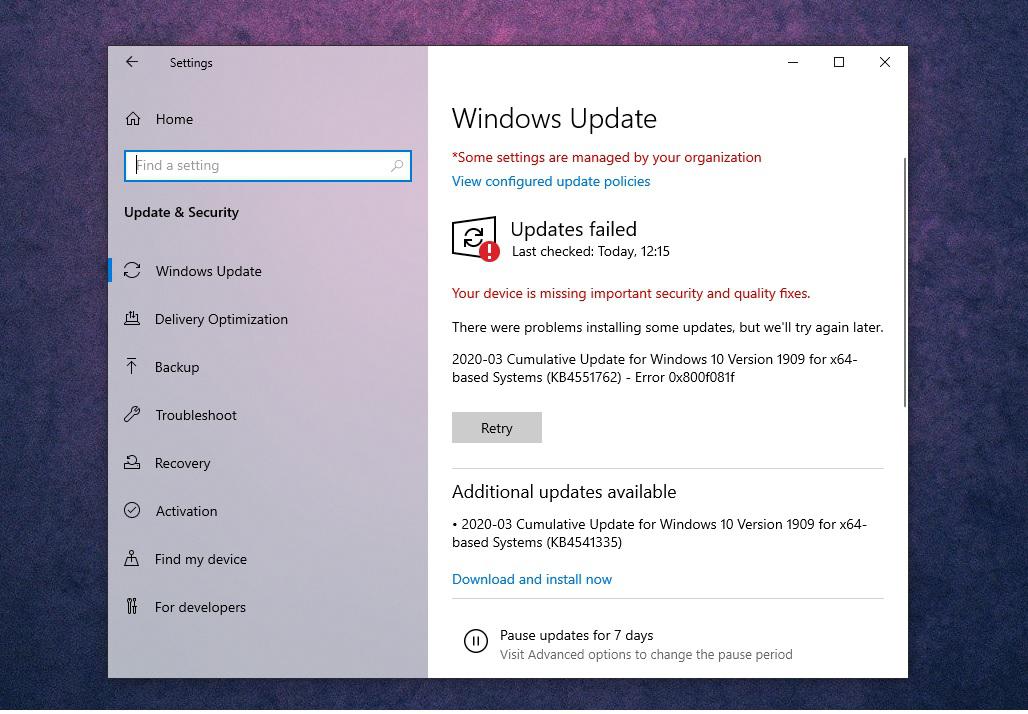Image resolution: width=1028 pixels, height=714 pixels.
Task: Click the Recovery sidebar icon
Action: pos(132,463)
